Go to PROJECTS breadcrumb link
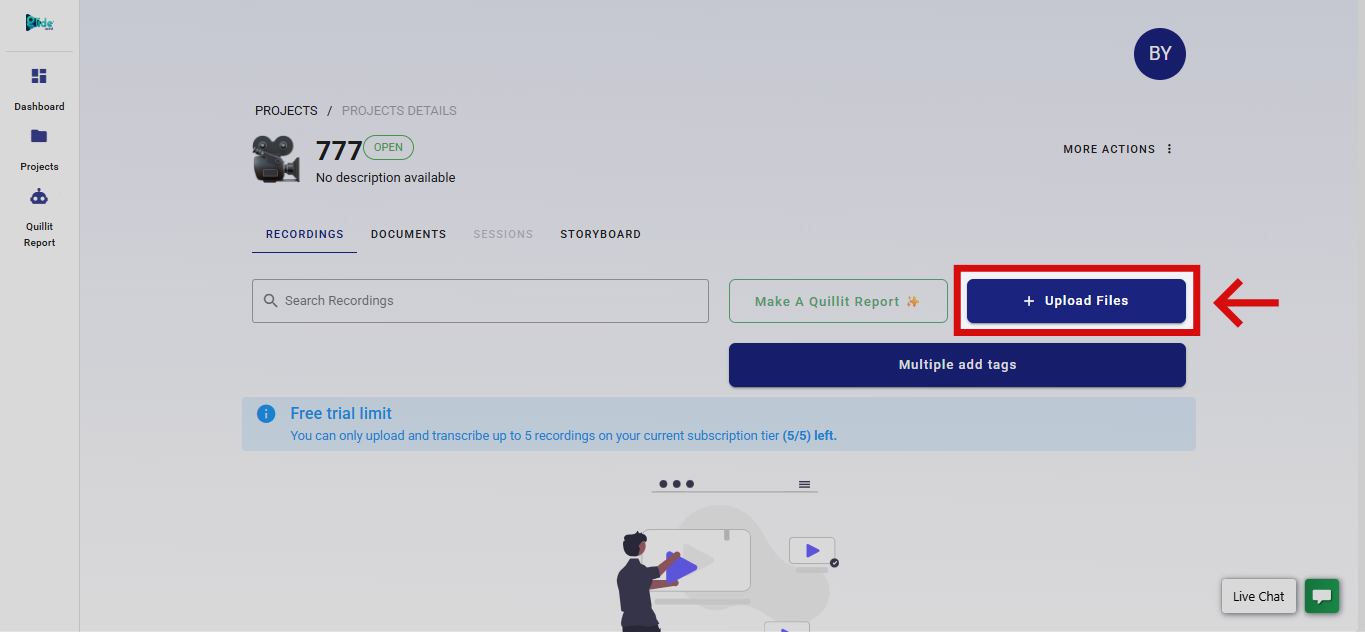 286,111
